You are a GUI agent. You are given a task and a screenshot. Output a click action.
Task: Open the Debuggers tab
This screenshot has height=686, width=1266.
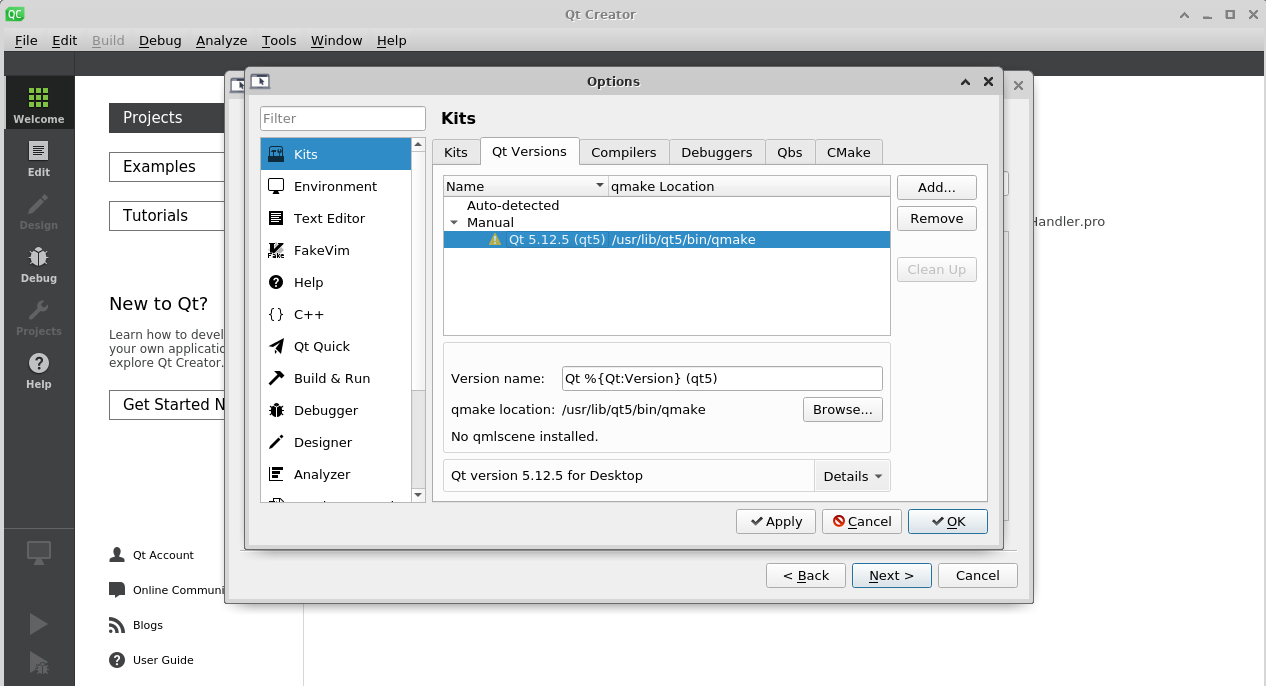pyautogui.click(x=717, y=153)
